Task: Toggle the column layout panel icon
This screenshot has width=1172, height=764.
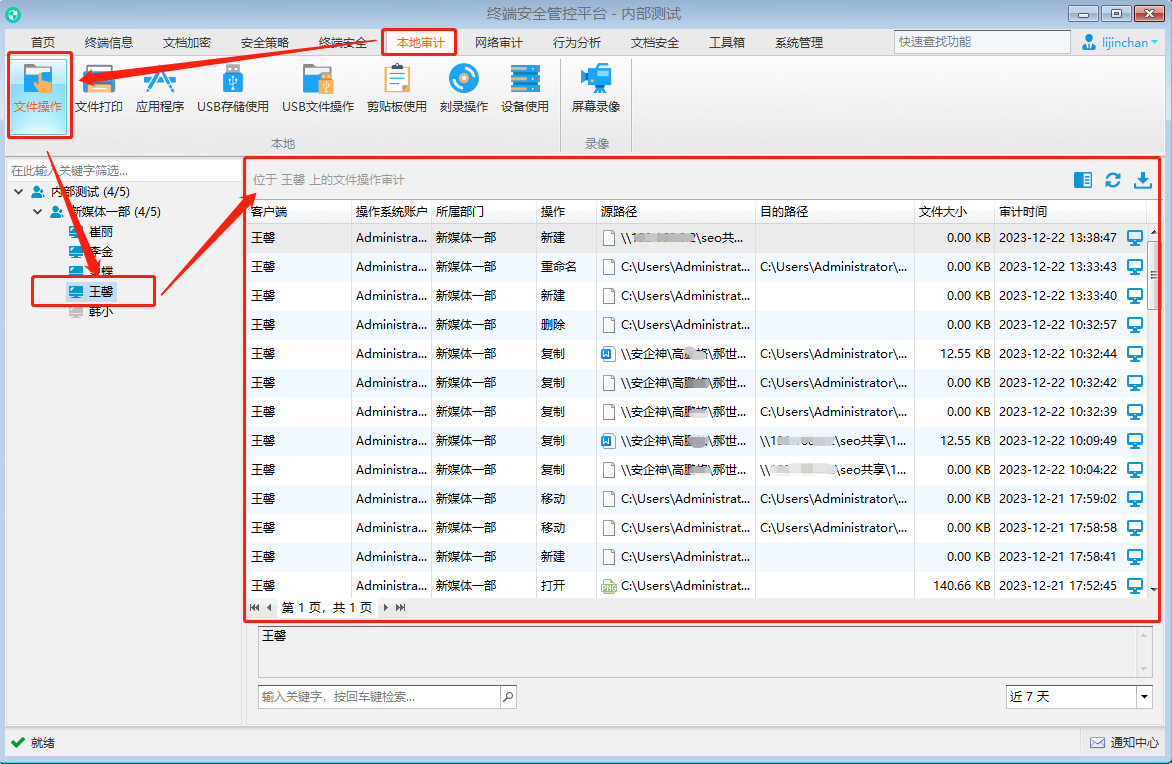Action: coord(1082,180)
